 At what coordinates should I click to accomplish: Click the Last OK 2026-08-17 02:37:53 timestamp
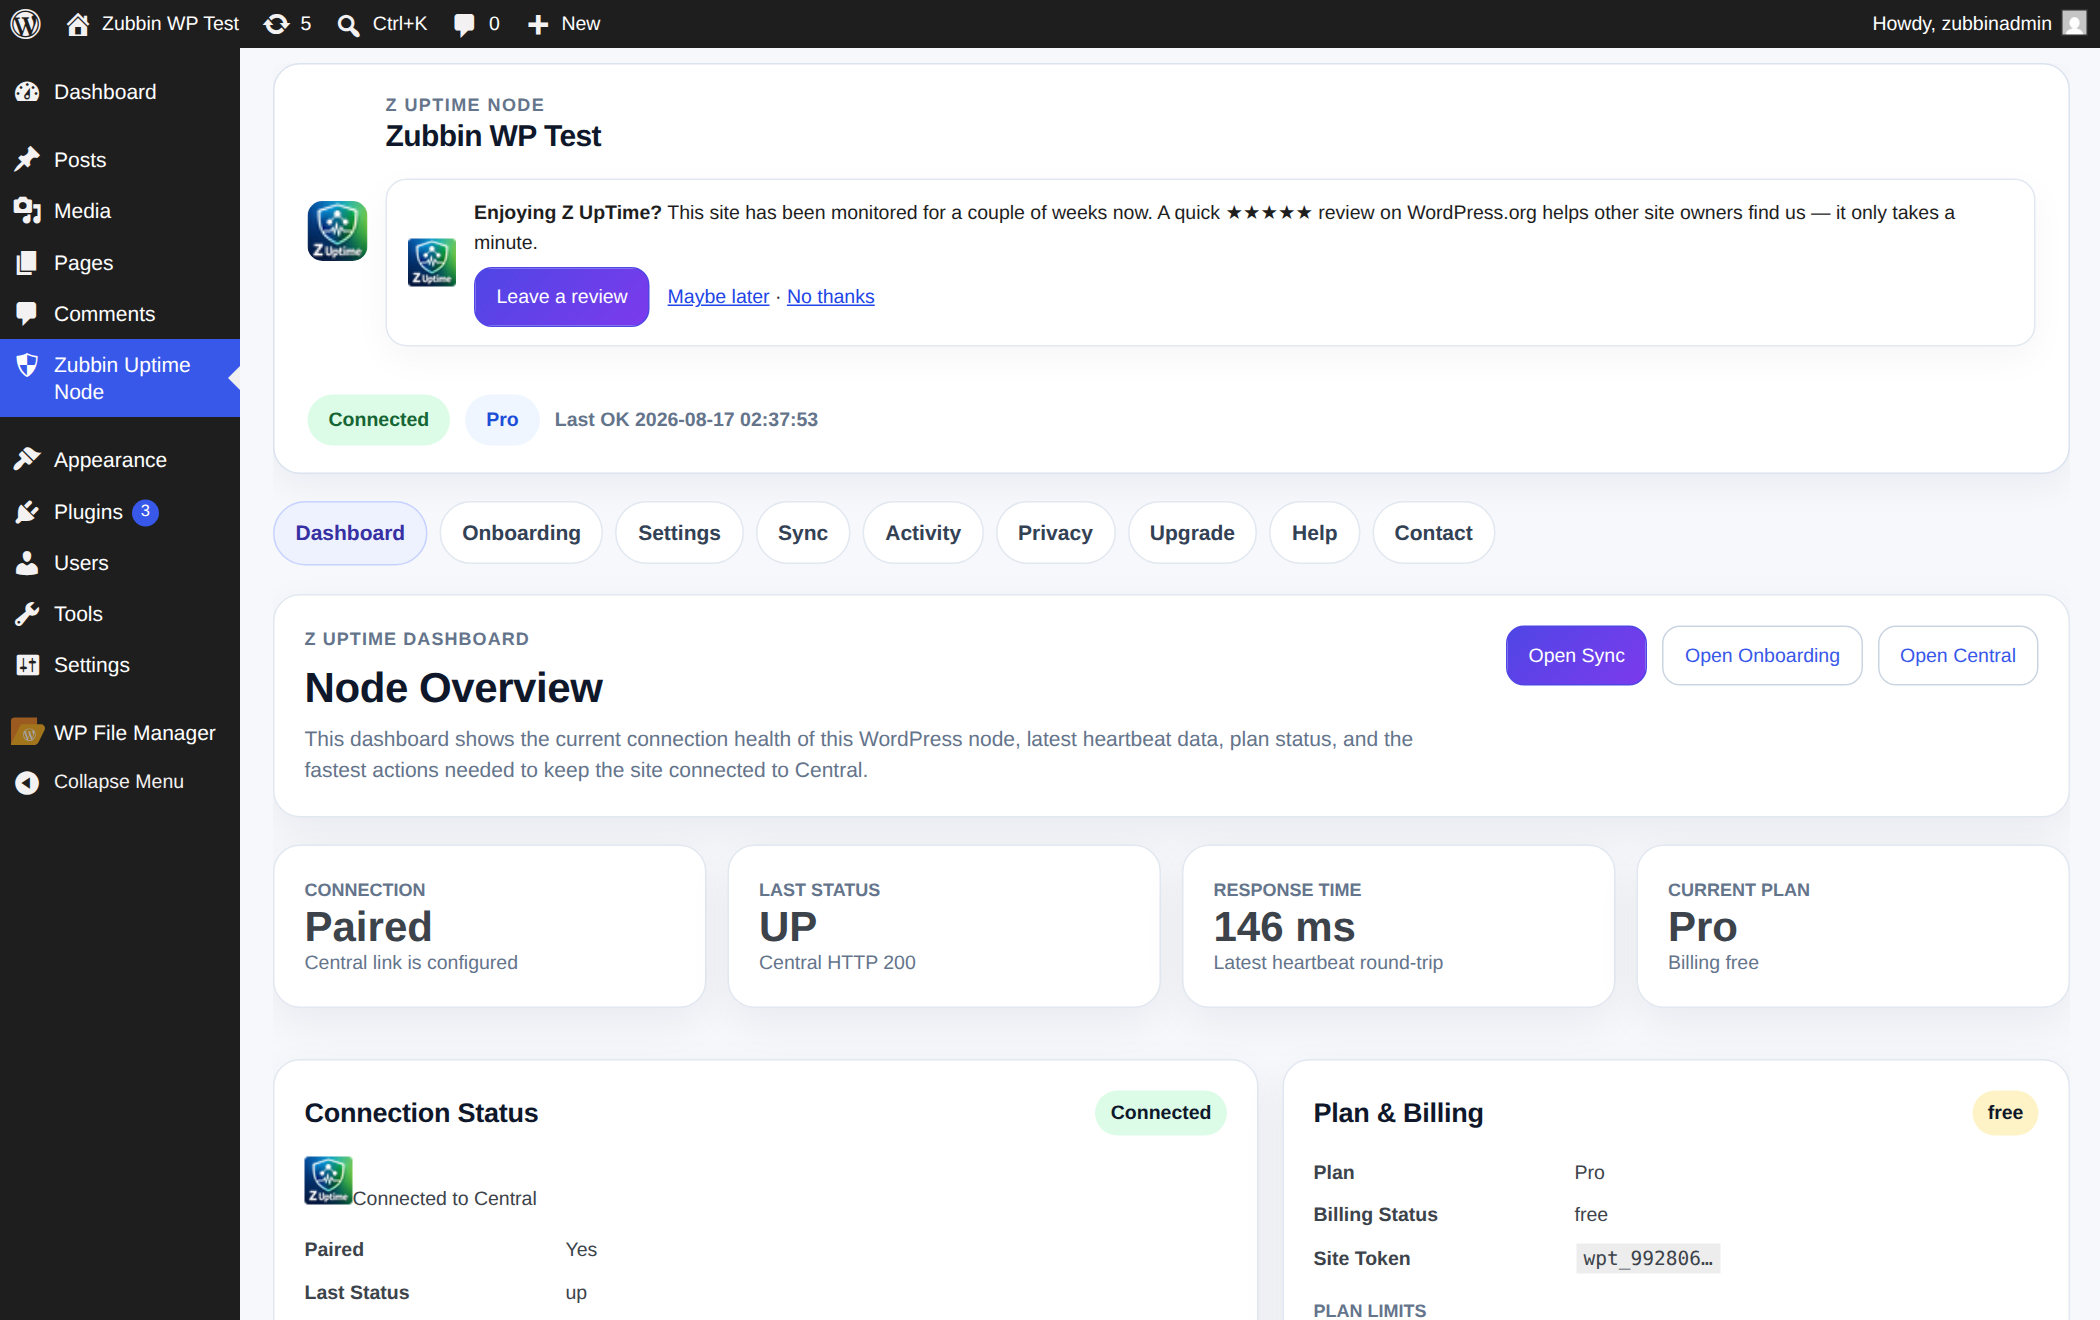(x=686, y=420)
